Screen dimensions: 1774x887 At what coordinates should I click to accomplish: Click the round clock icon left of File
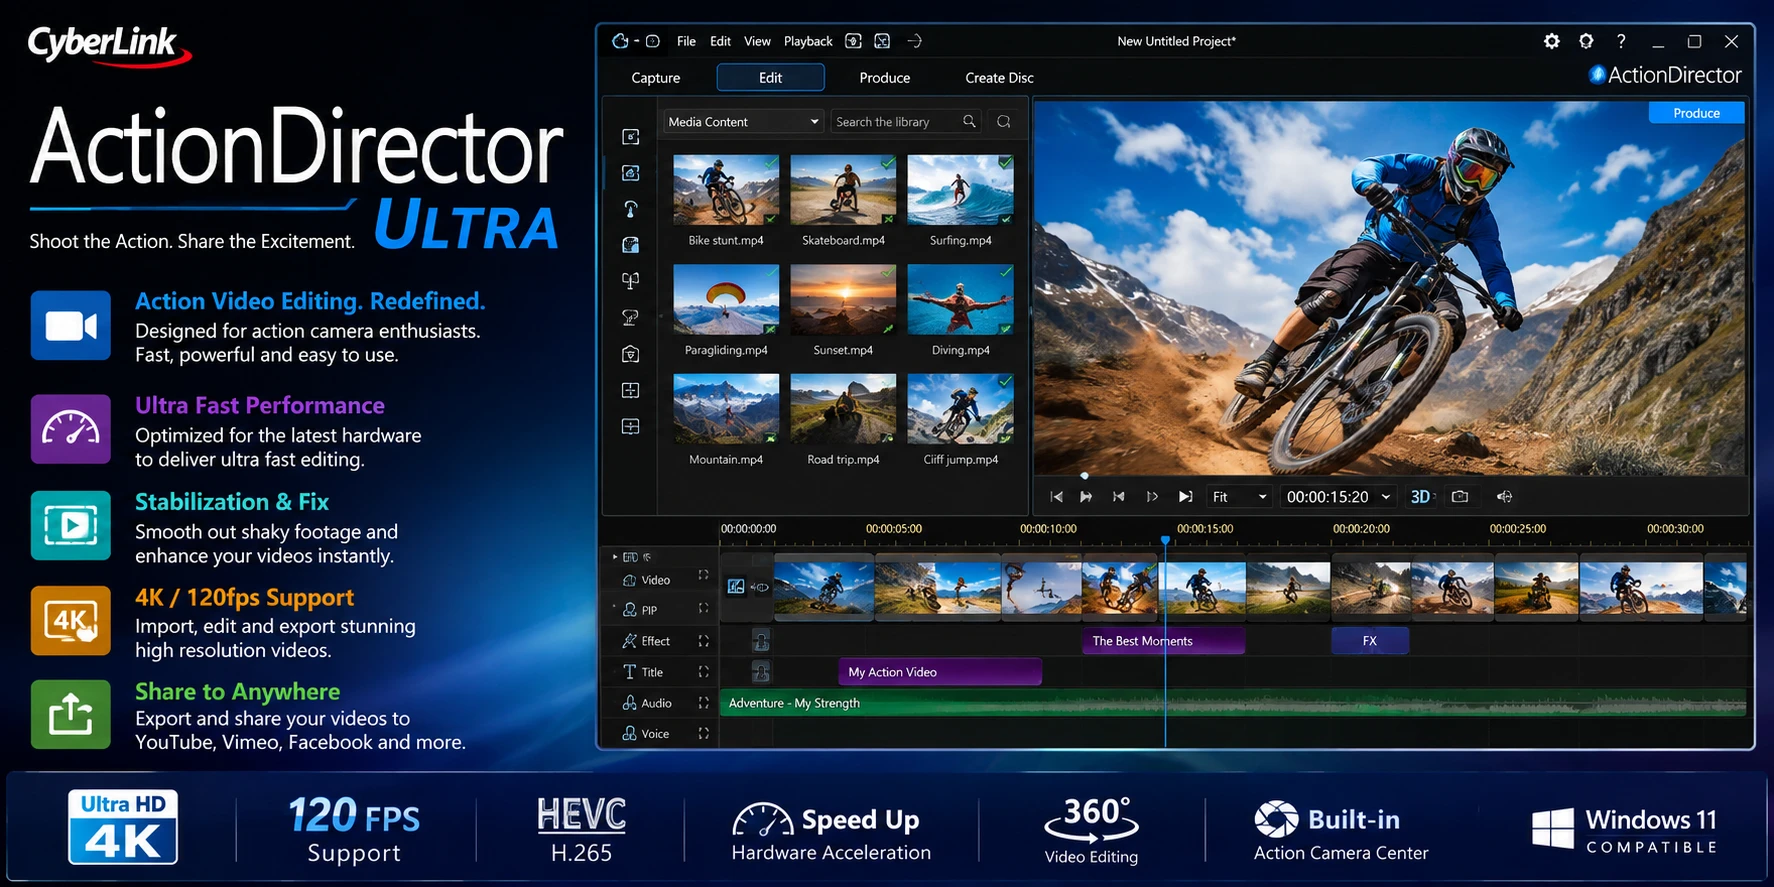[x=653, y=41]
